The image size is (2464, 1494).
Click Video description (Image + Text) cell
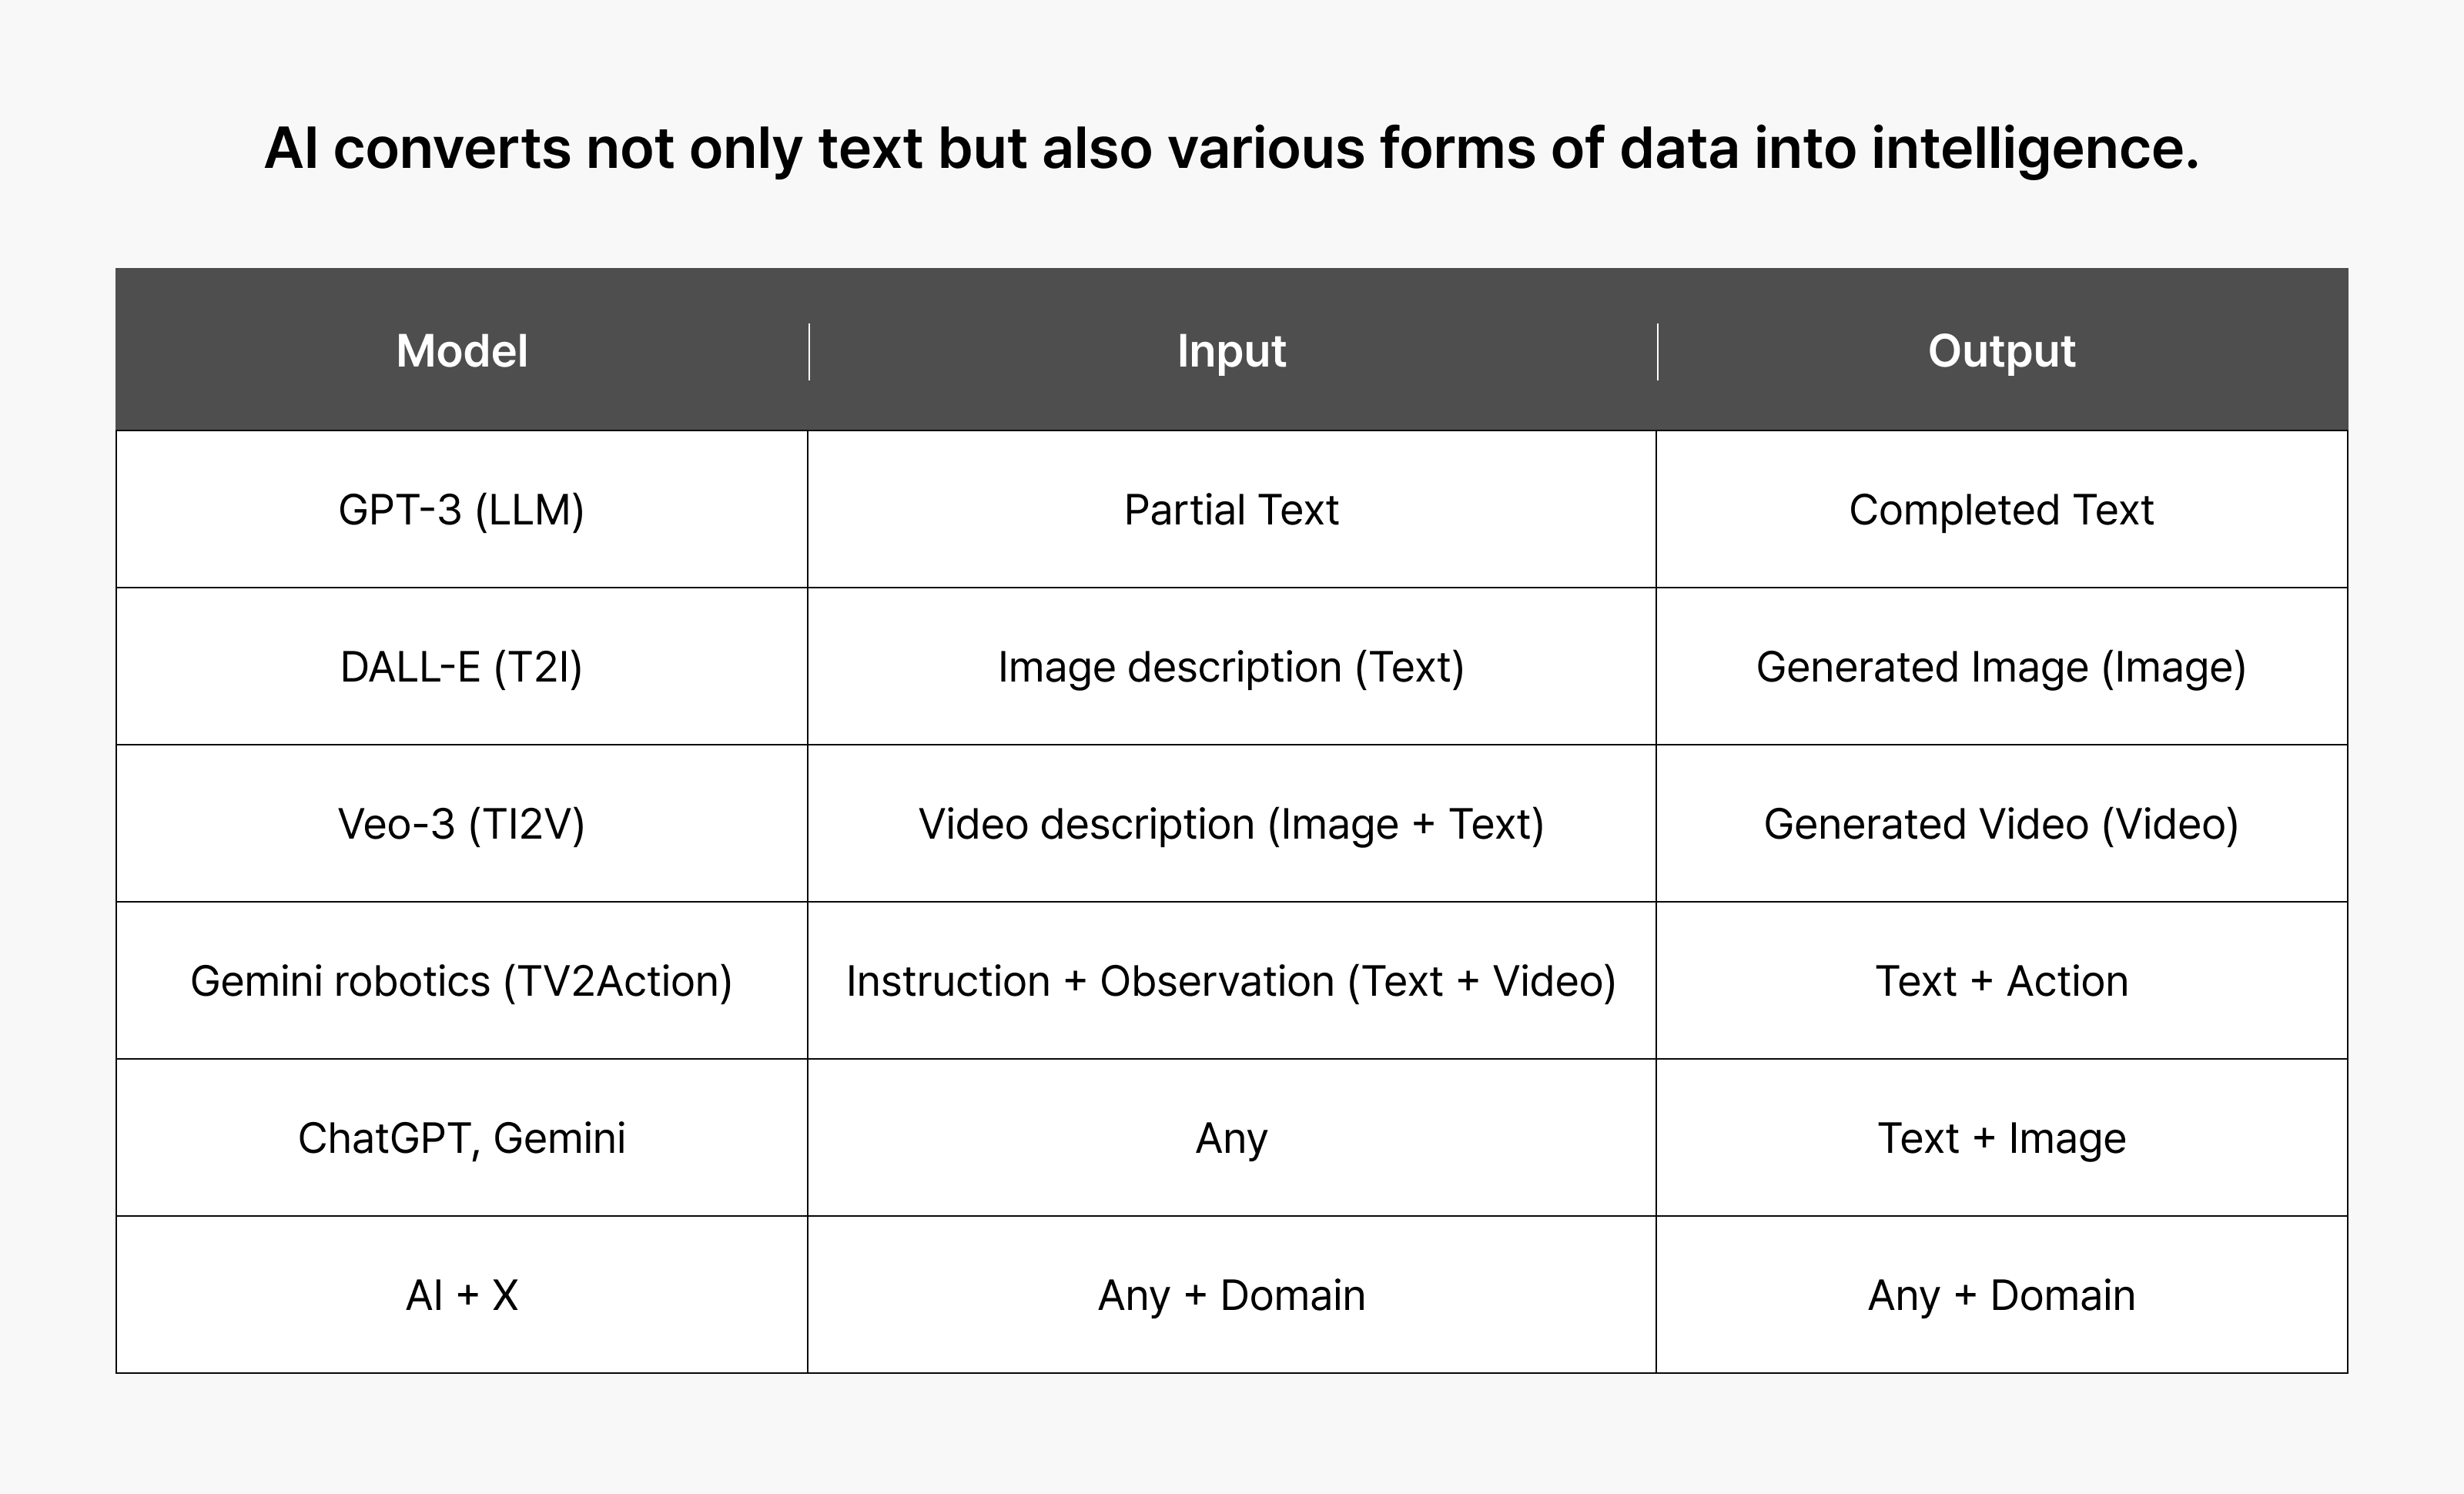[x=1231, y=824]
